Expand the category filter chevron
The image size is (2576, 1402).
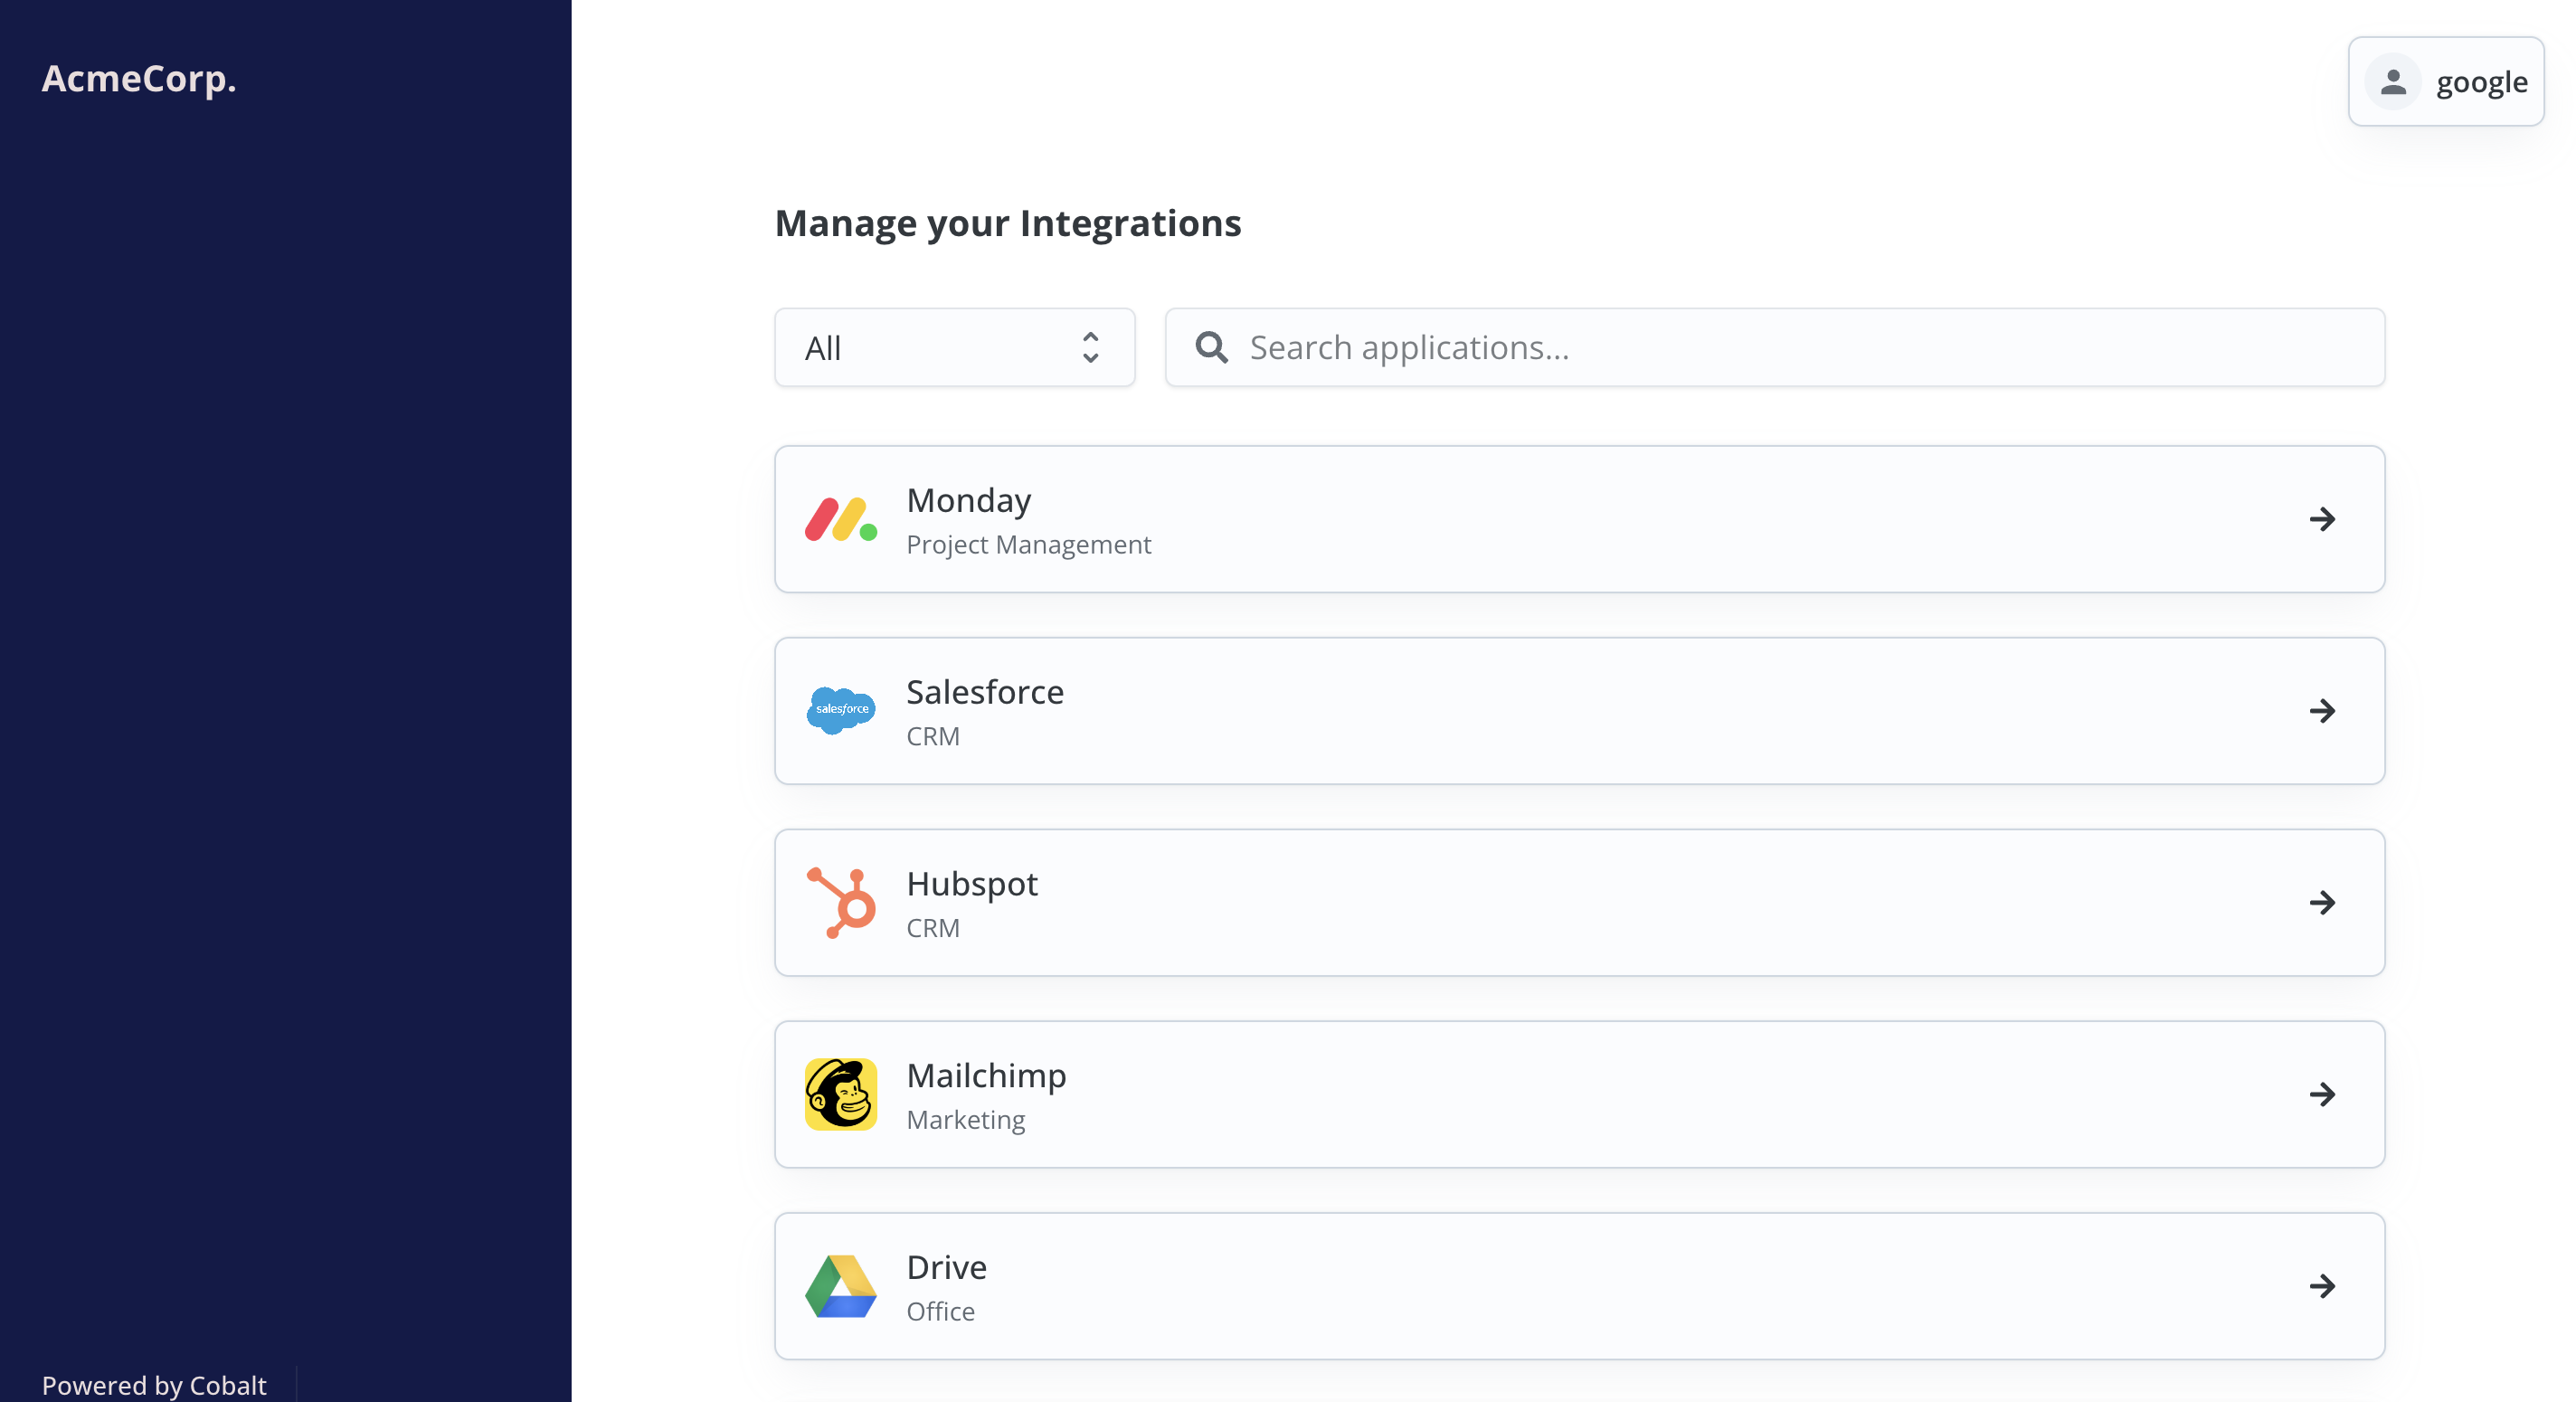click(1091, 347)
